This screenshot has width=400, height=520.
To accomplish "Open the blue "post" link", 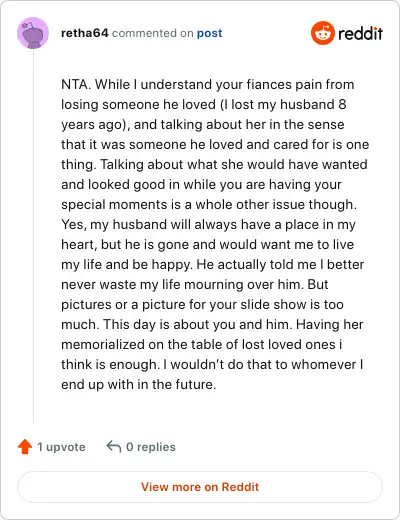I will click(x=209, y=33).
